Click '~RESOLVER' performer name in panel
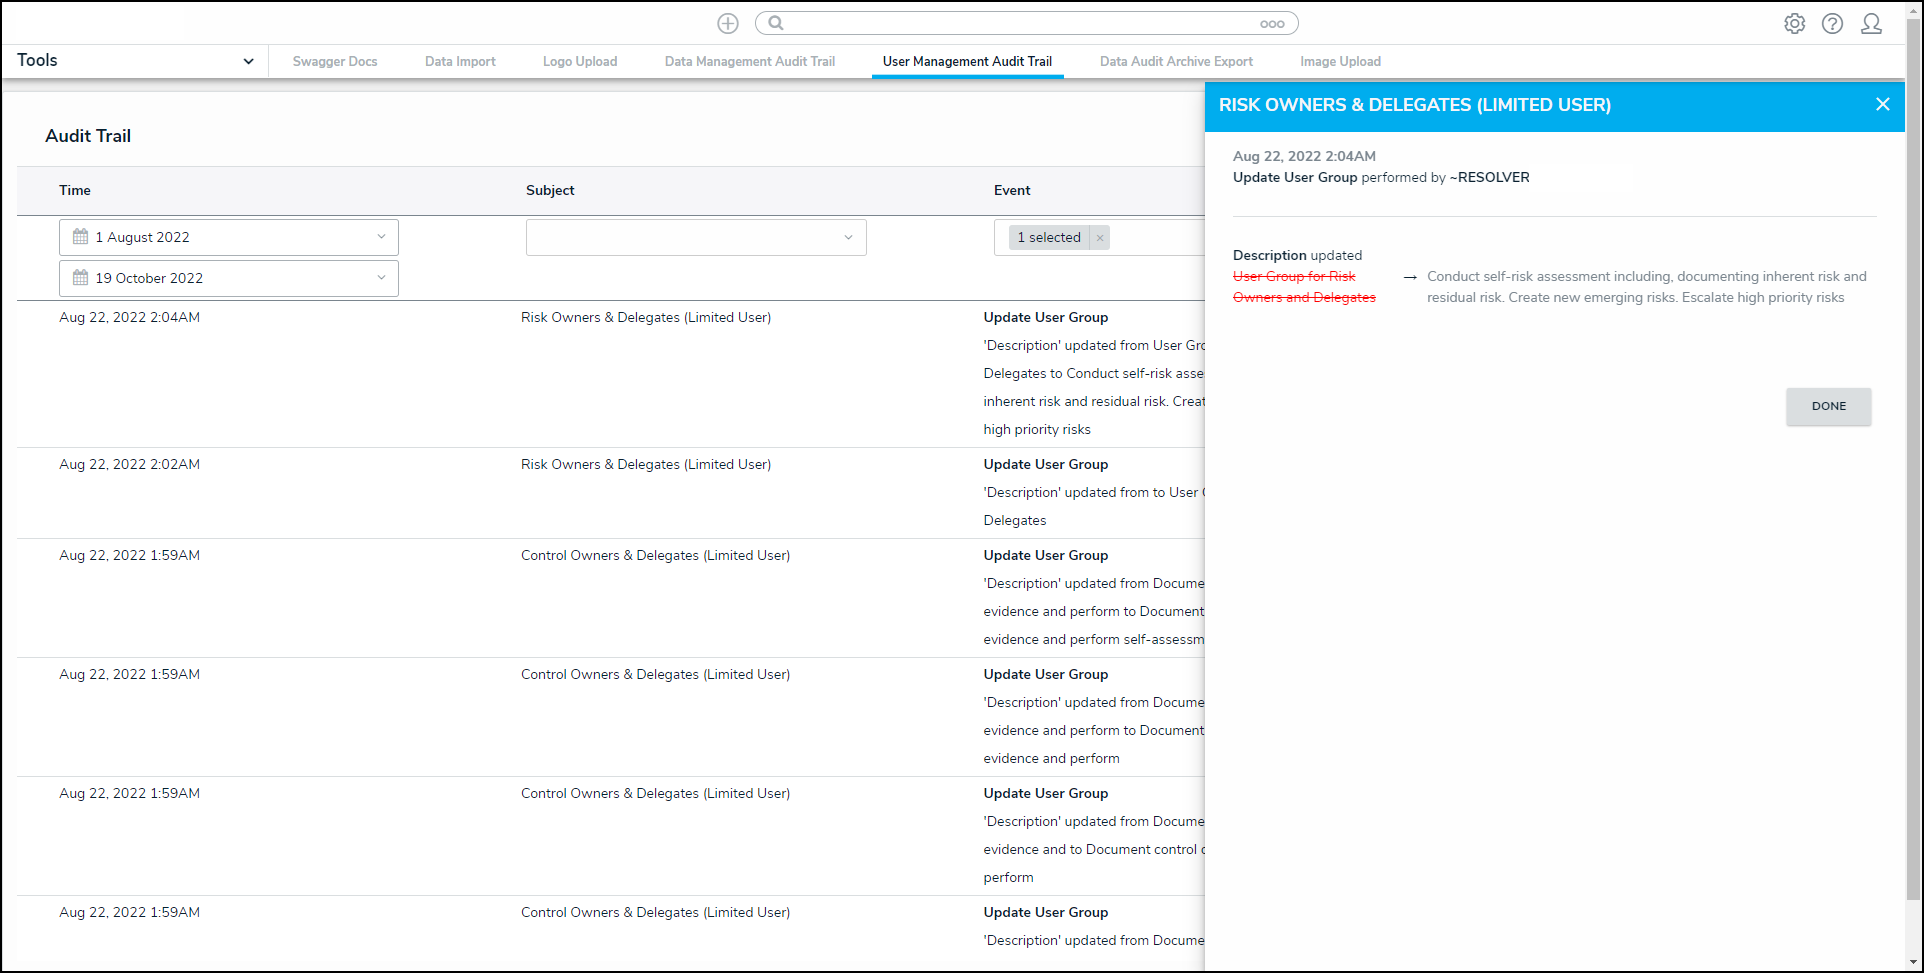The height and width of the screenshot is (973, 1924). pyautogui.click(x=1490, y=177)
